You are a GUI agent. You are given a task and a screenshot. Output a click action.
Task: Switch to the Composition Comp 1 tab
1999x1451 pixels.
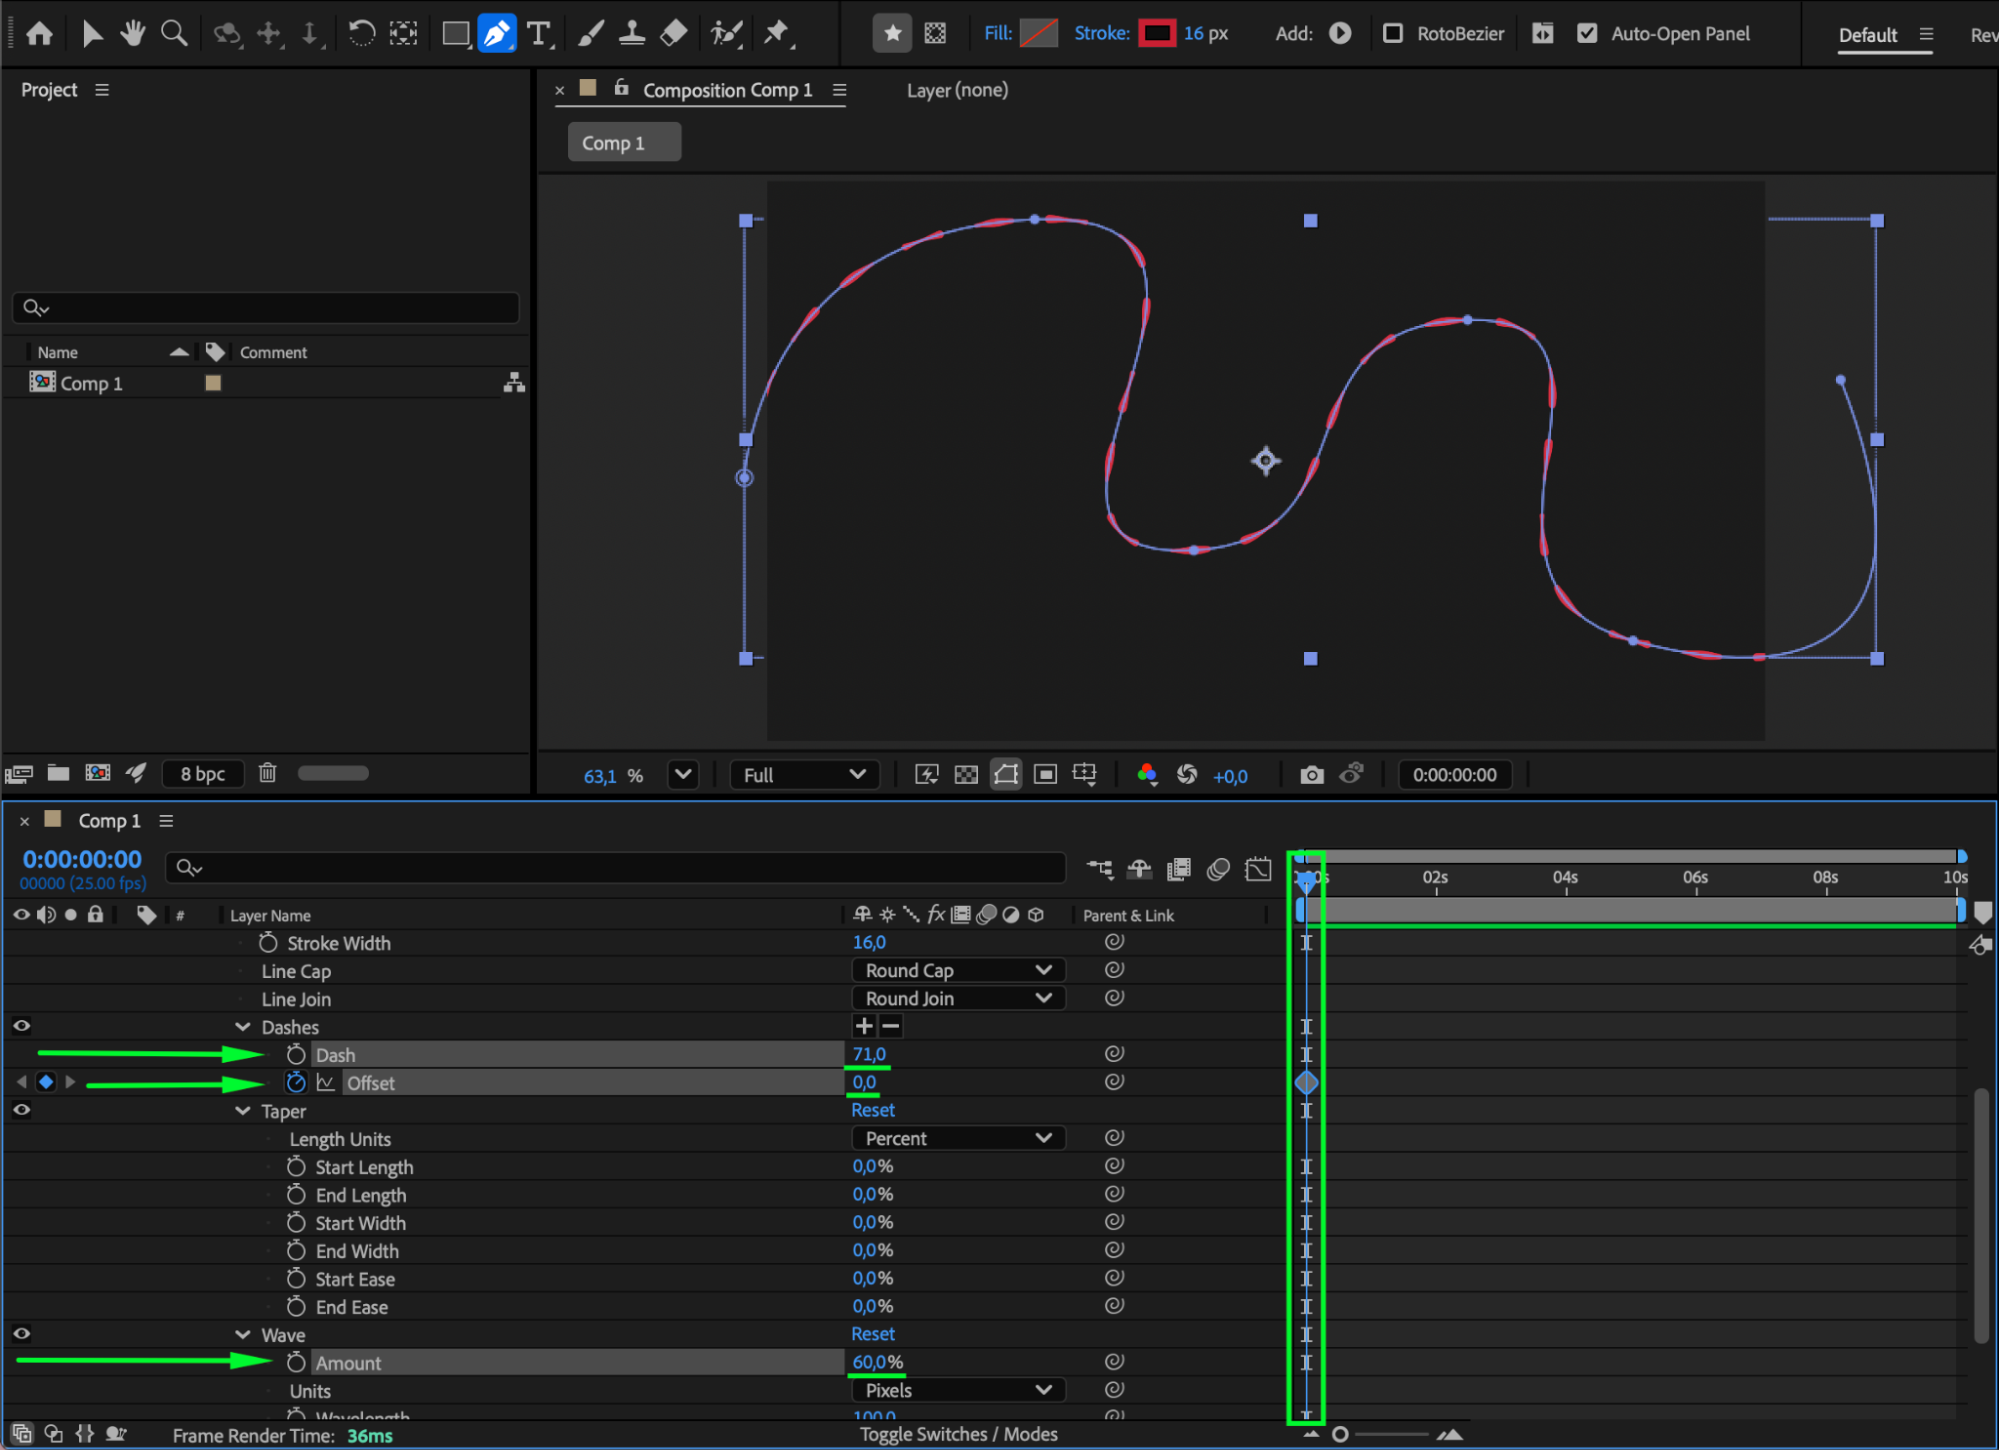click(x=727, y=90)
